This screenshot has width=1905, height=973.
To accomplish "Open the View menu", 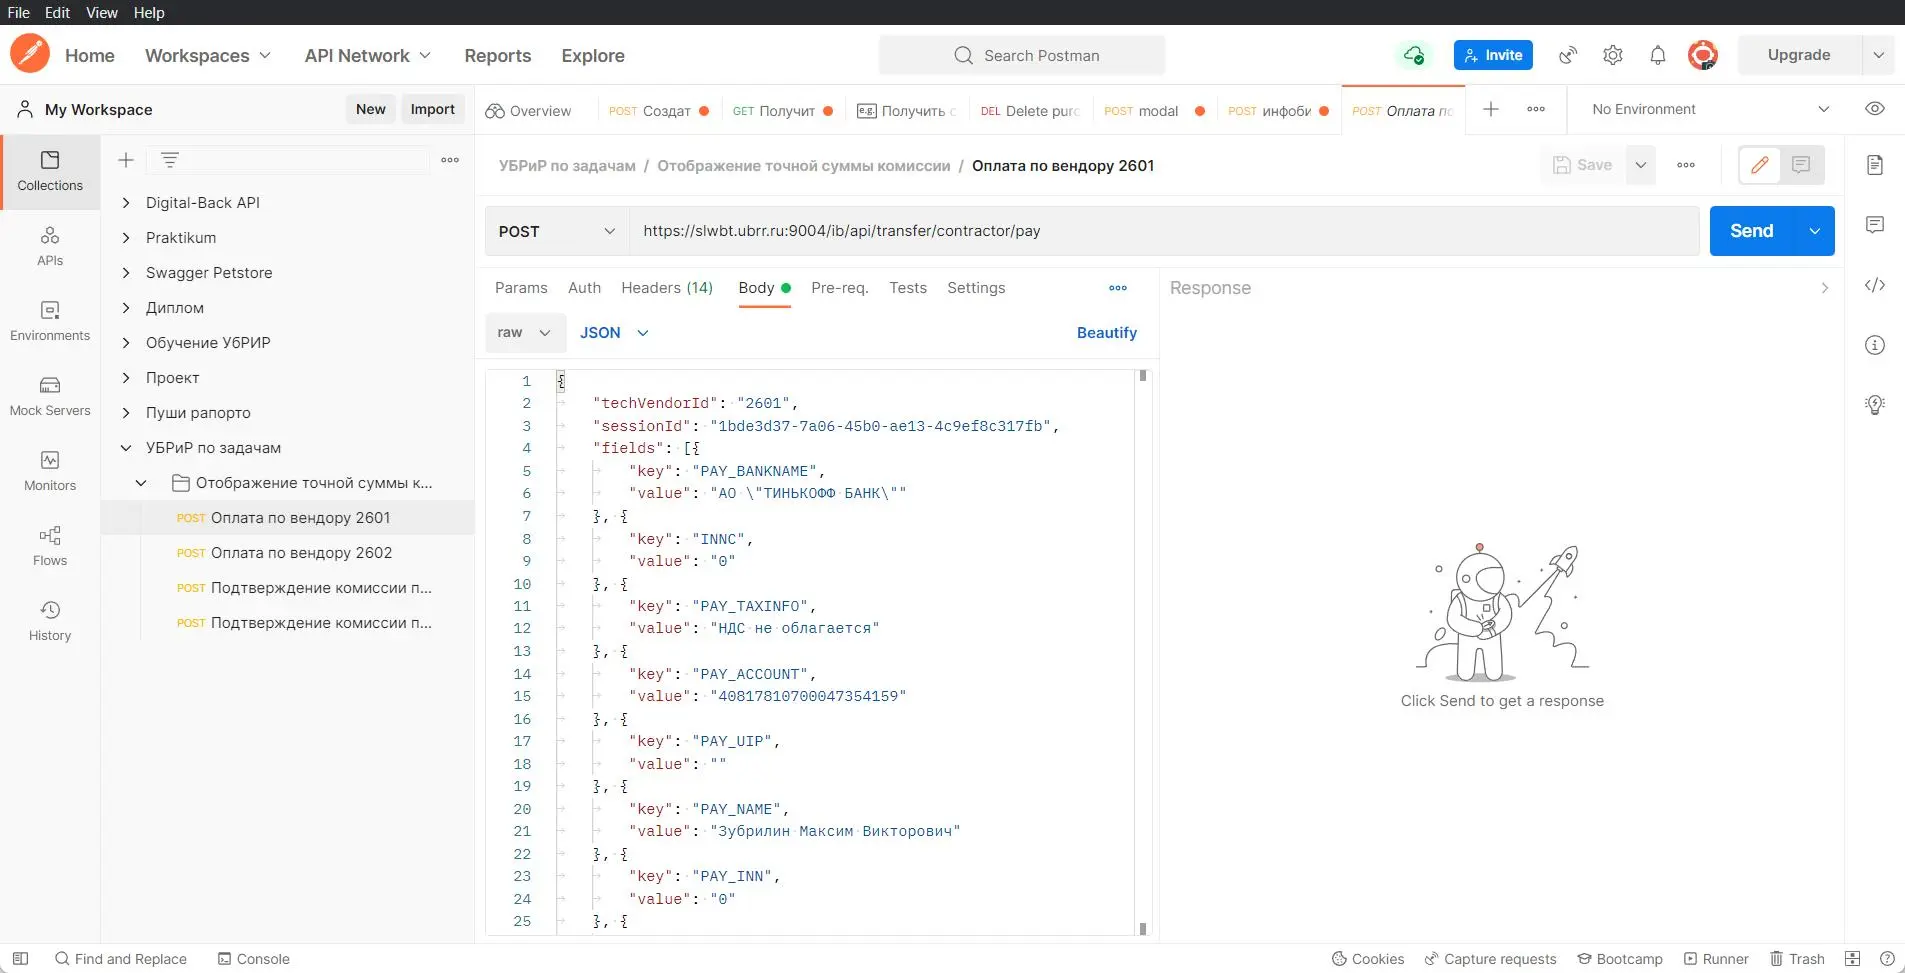I will click(101, 12).
